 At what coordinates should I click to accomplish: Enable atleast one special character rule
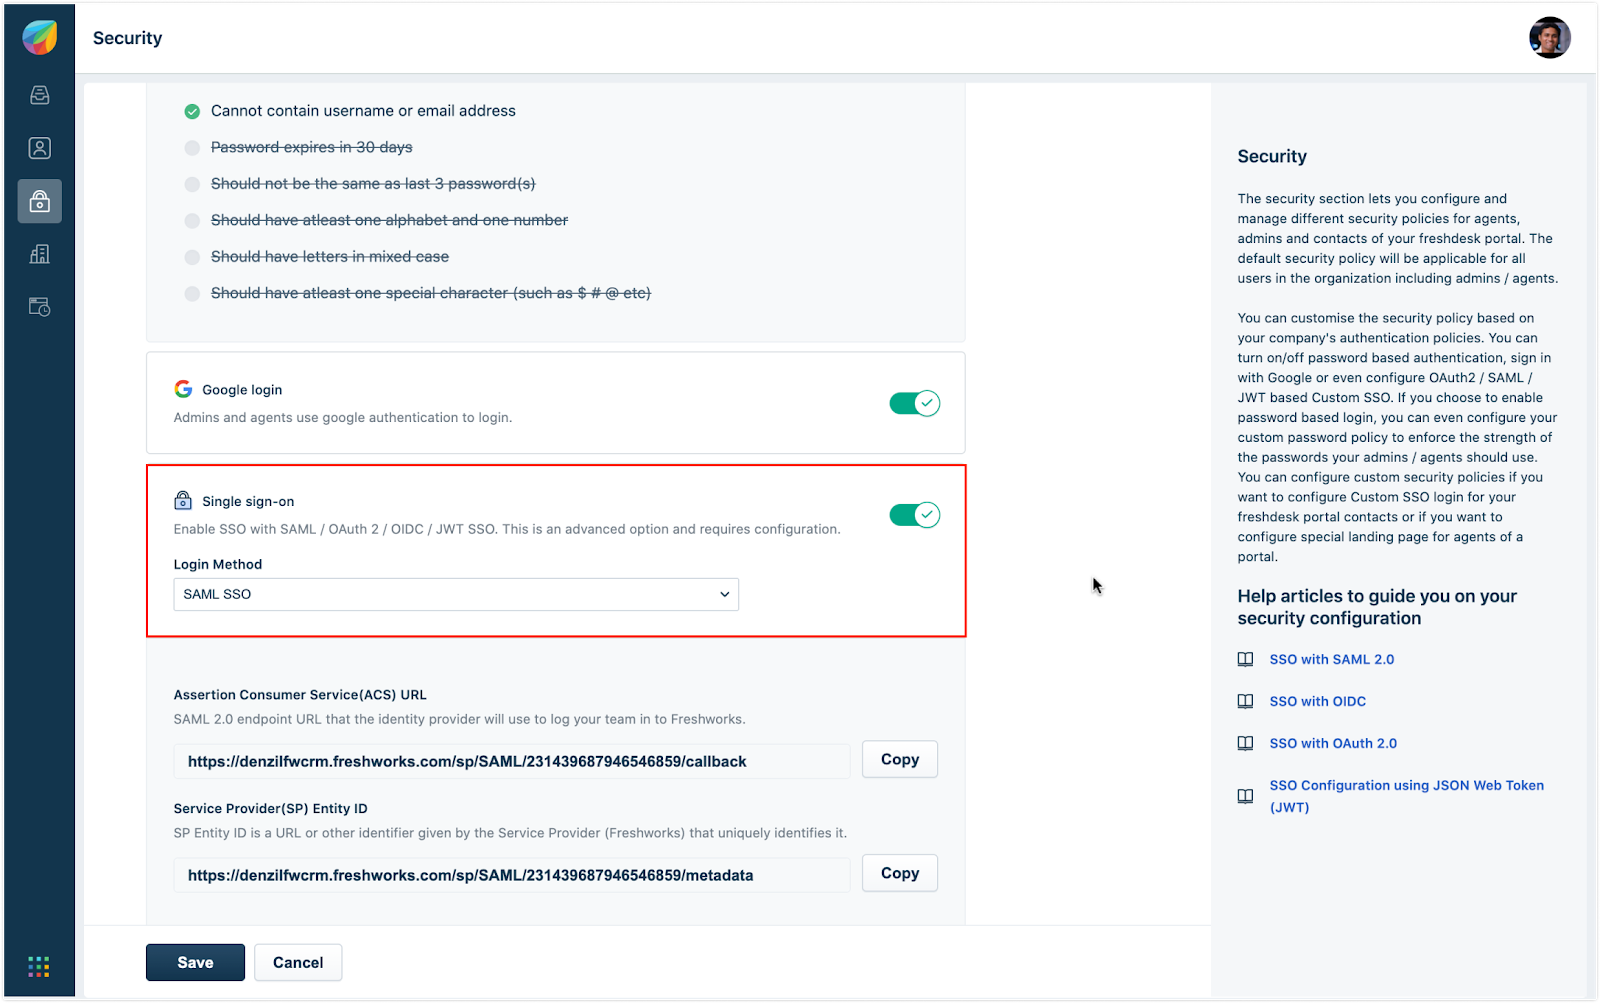192,294
